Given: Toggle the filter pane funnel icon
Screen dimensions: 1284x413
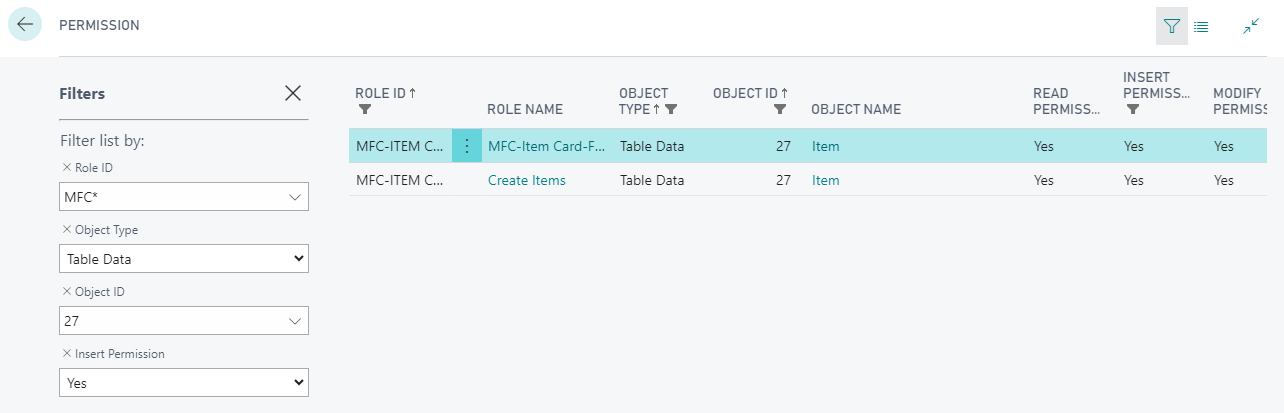Looking at the screenshot, I should click(x=1172, y=26).
